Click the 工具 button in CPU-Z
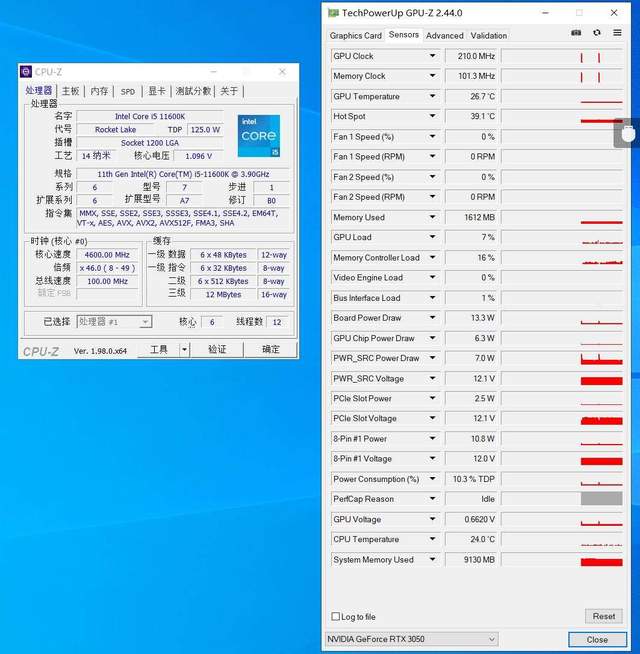 tap(159, 350)
